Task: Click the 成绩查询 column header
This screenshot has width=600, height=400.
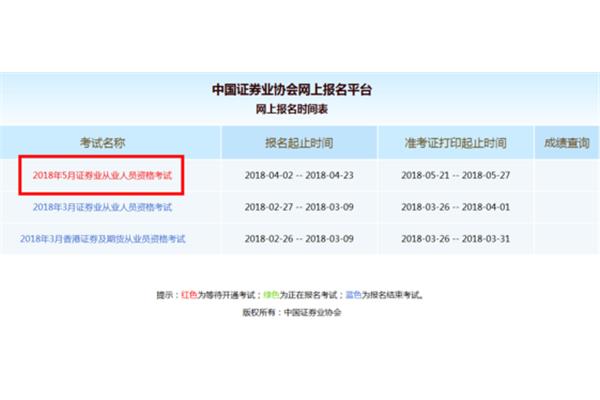Action: [x=567, y=143]
